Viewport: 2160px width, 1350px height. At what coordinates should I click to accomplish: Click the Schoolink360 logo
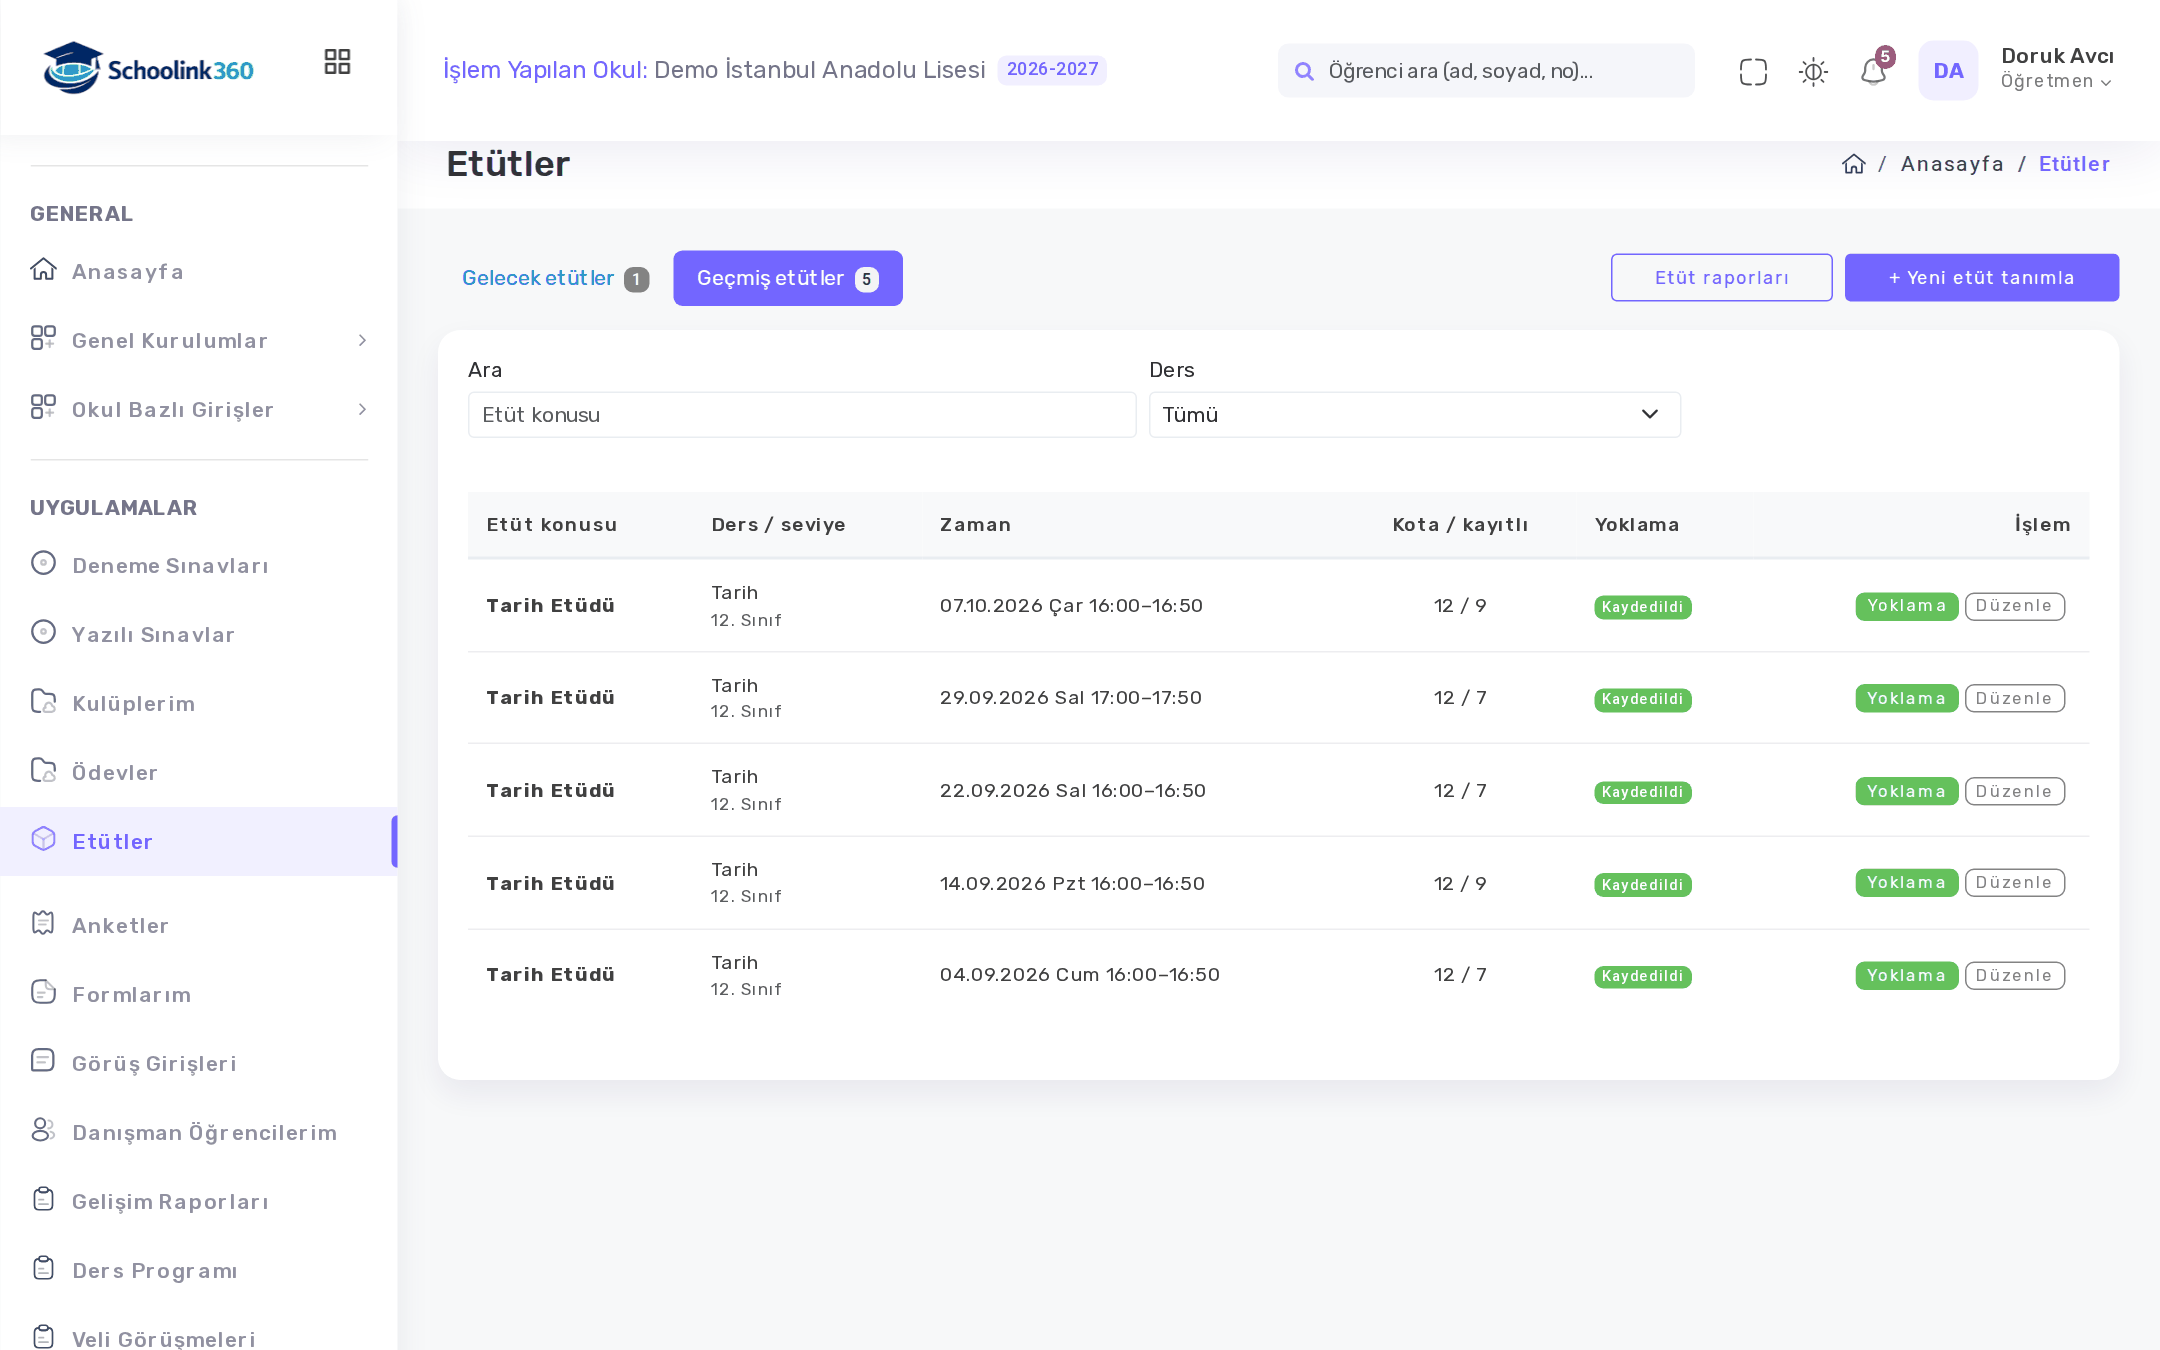(148, 68)
